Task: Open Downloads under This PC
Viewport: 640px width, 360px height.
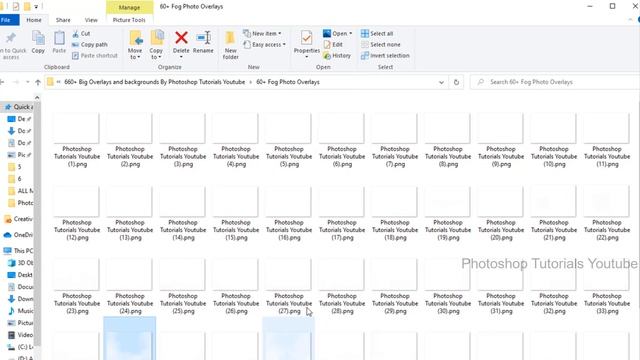Action: (x=21, y=299)
